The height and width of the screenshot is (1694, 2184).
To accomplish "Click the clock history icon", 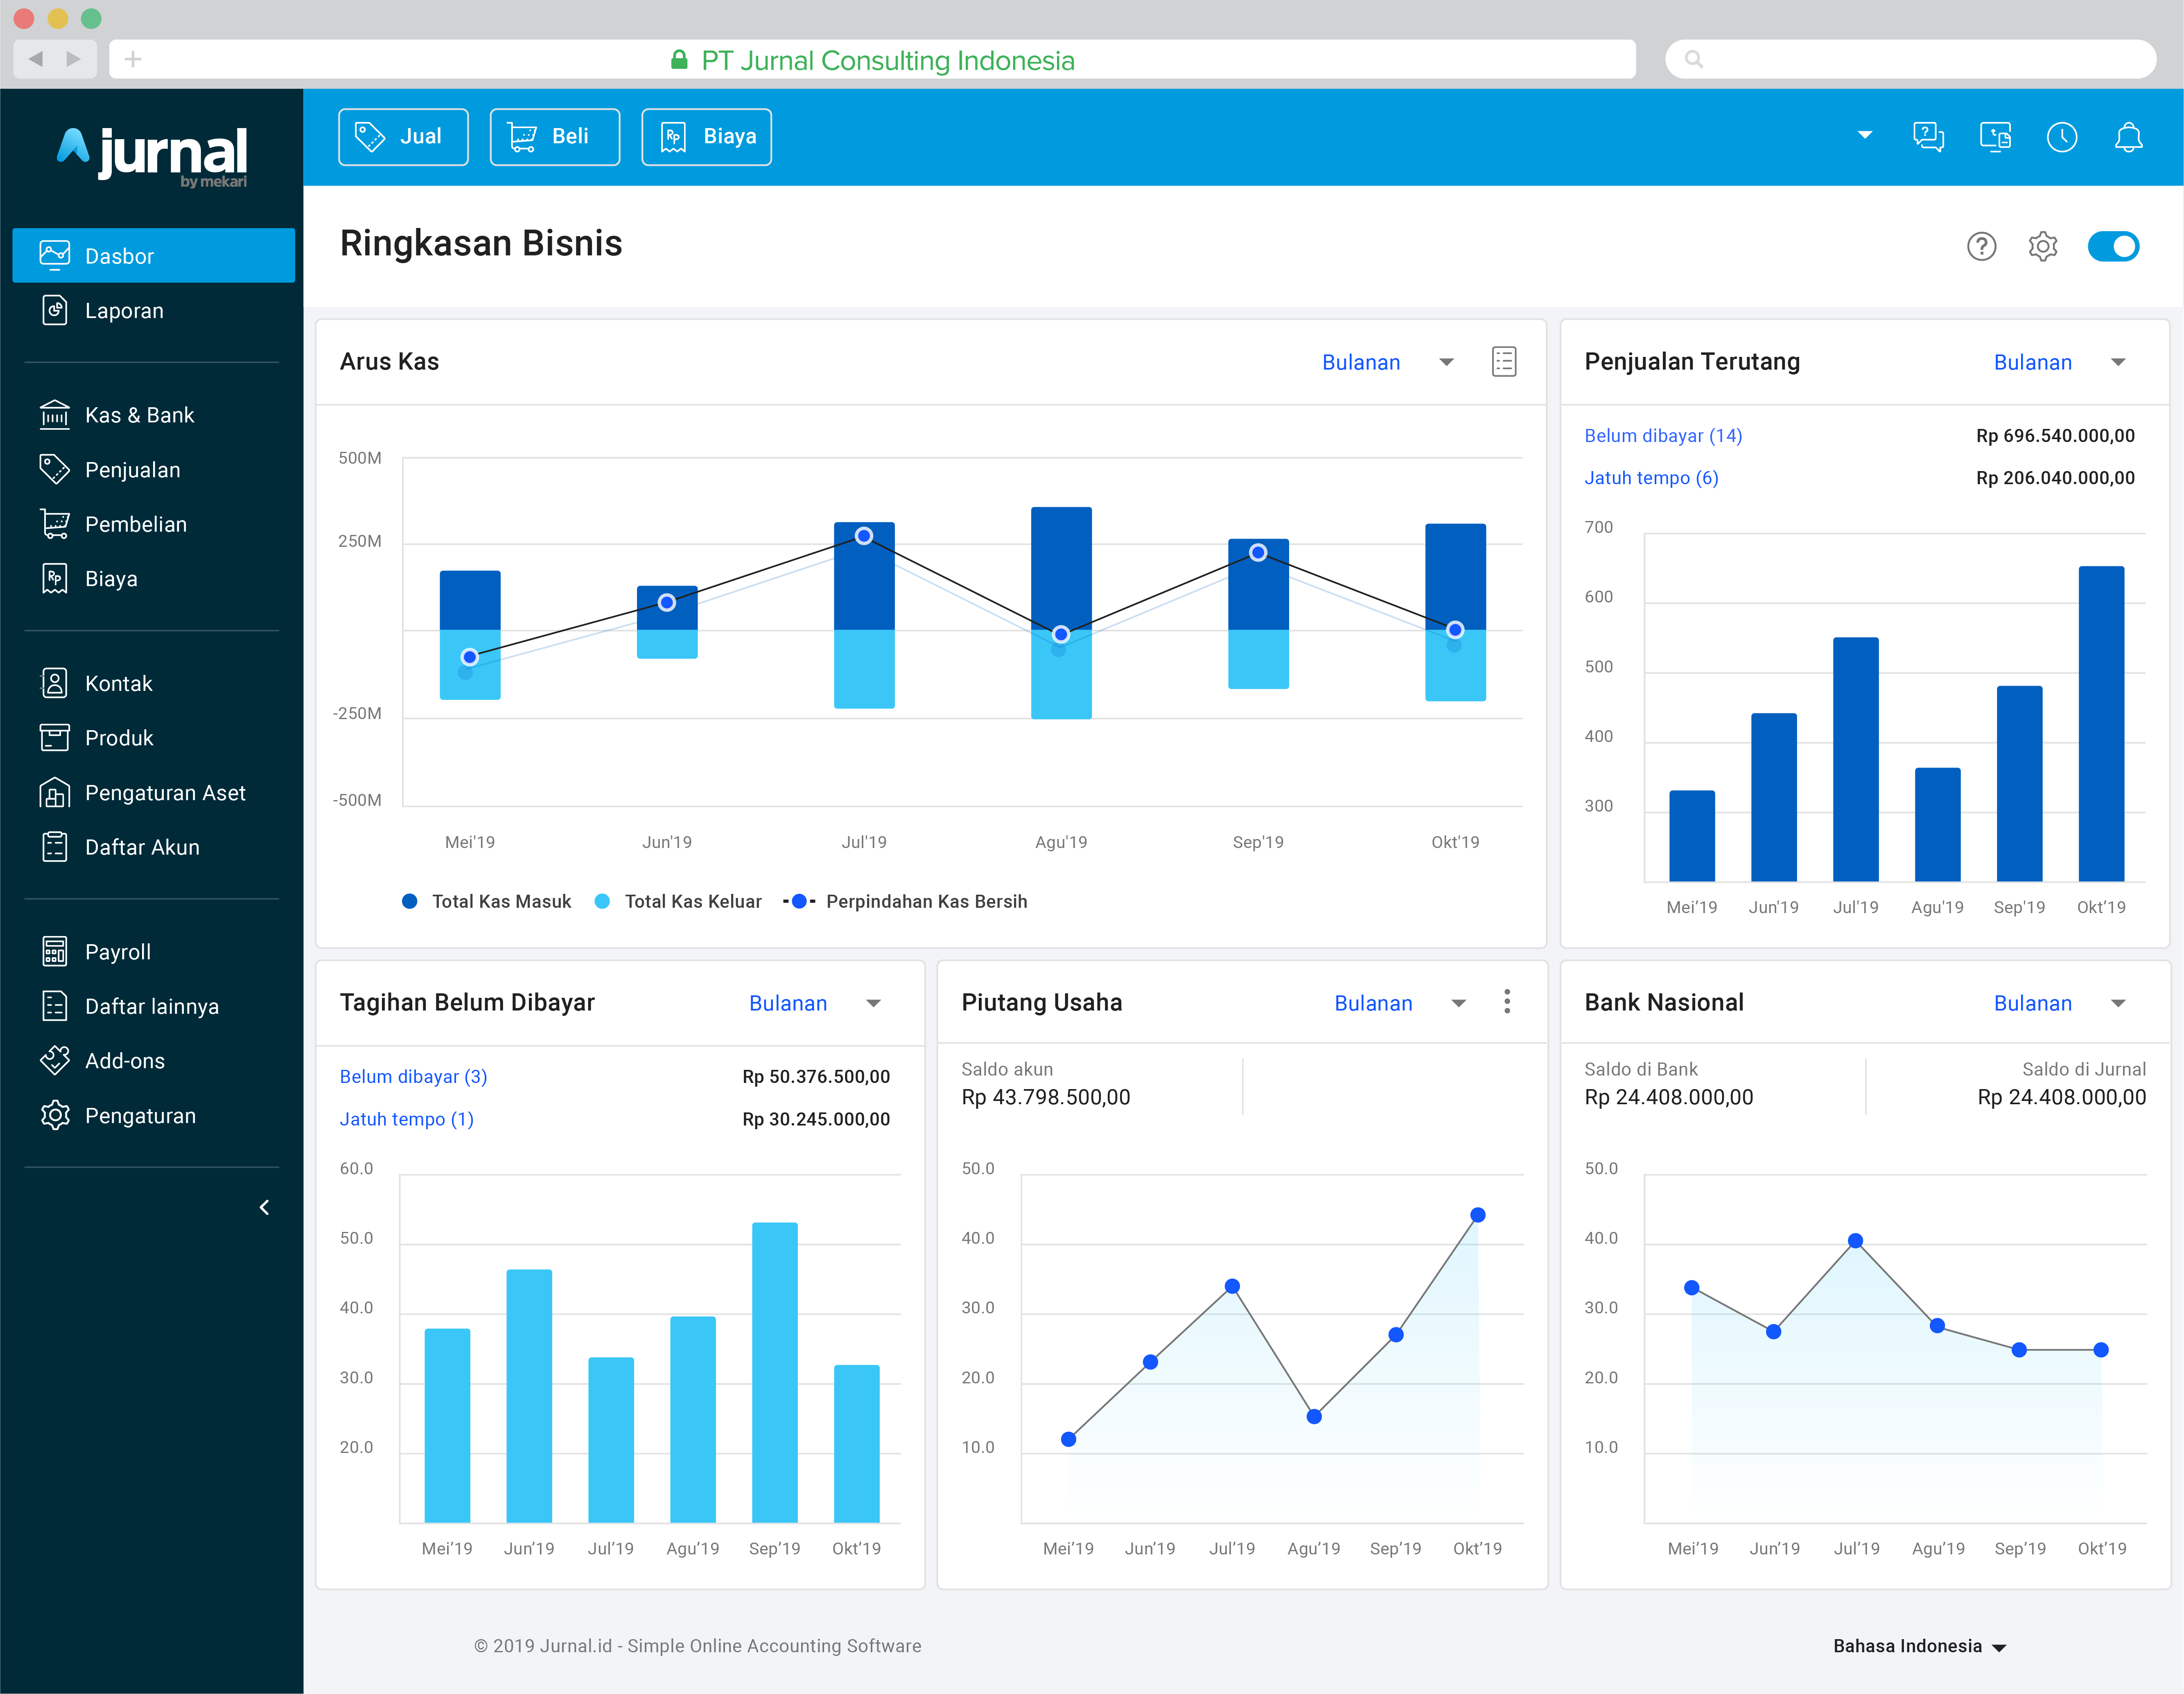I will (x=2061, y=137).
